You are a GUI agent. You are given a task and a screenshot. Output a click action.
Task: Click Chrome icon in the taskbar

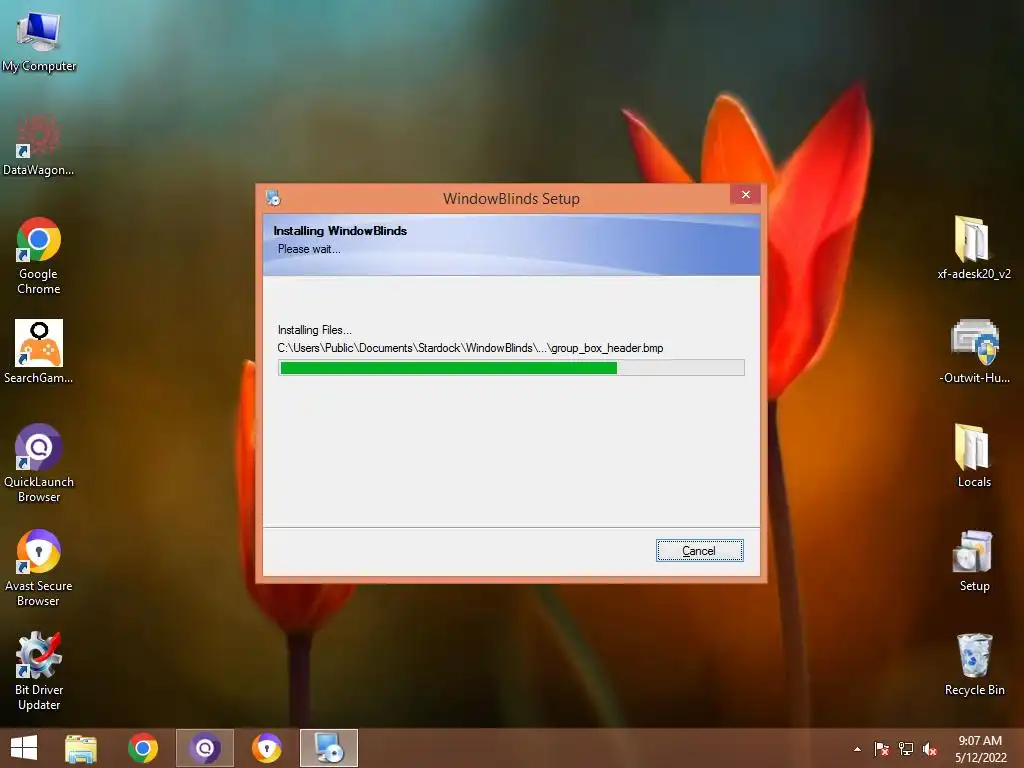pyautogui.click(x=143, y=748)
